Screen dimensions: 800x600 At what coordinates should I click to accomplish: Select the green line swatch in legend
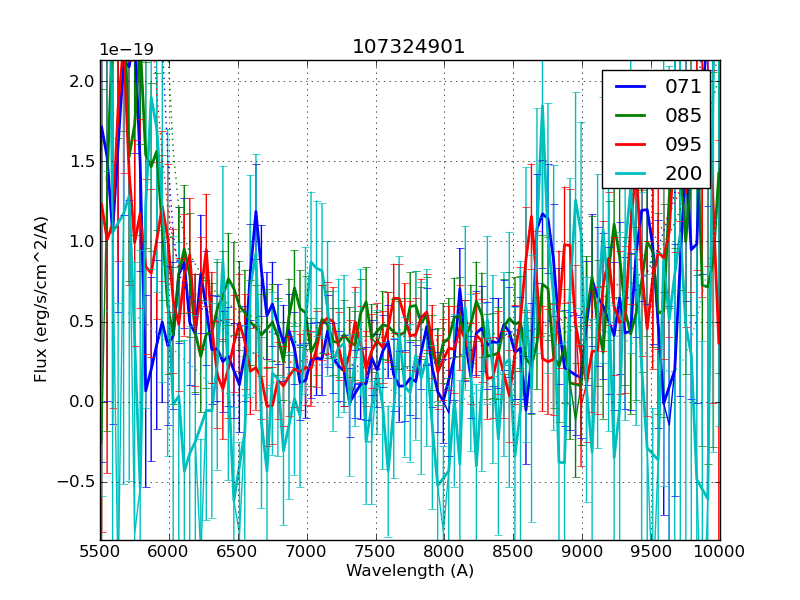[x=630, y=115]
